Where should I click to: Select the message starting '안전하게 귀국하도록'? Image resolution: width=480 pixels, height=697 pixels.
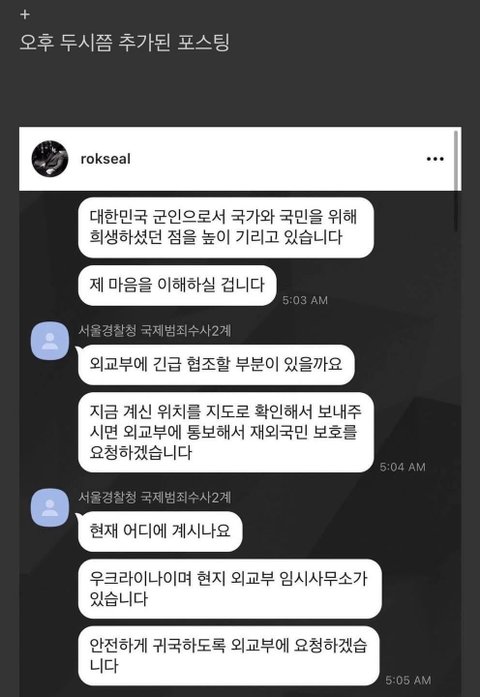(x=229, y=656)
